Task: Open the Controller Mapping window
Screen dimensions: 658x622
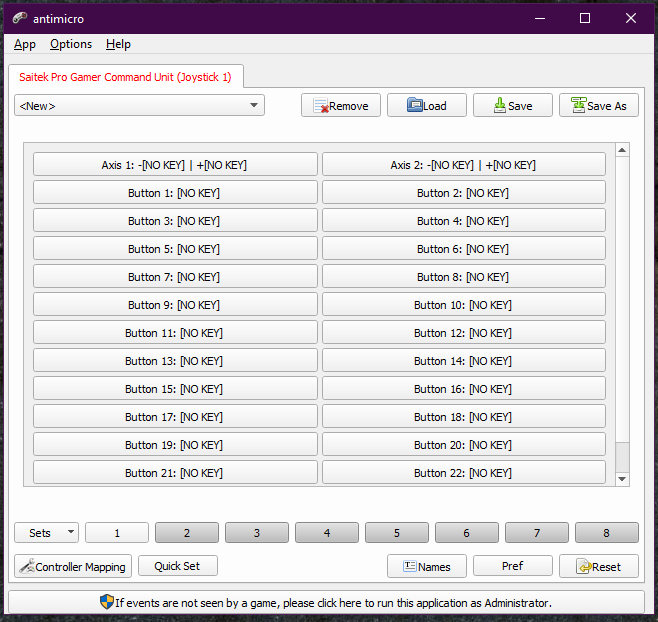Action: tap(73, 566)
